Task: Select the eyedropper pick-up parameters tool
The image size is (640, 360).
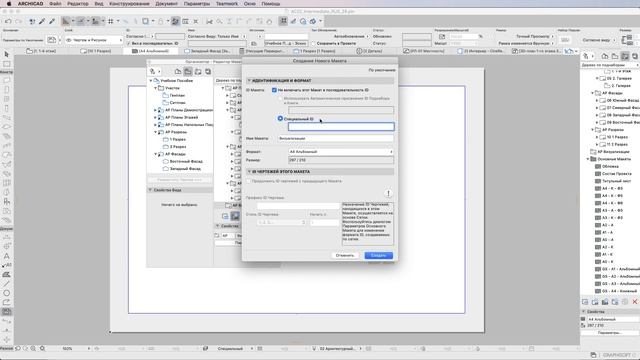Action: pyautogui.click(x=42, y=21)
